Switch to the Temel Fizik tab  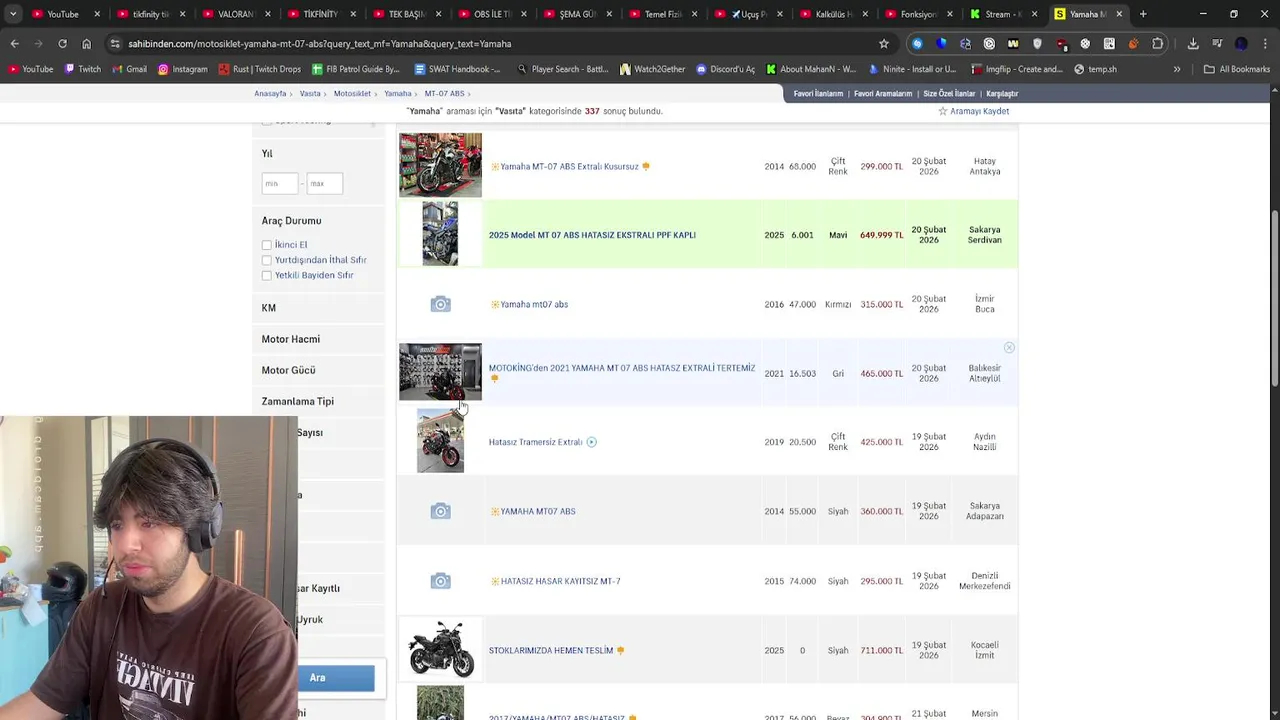point(662,14)
